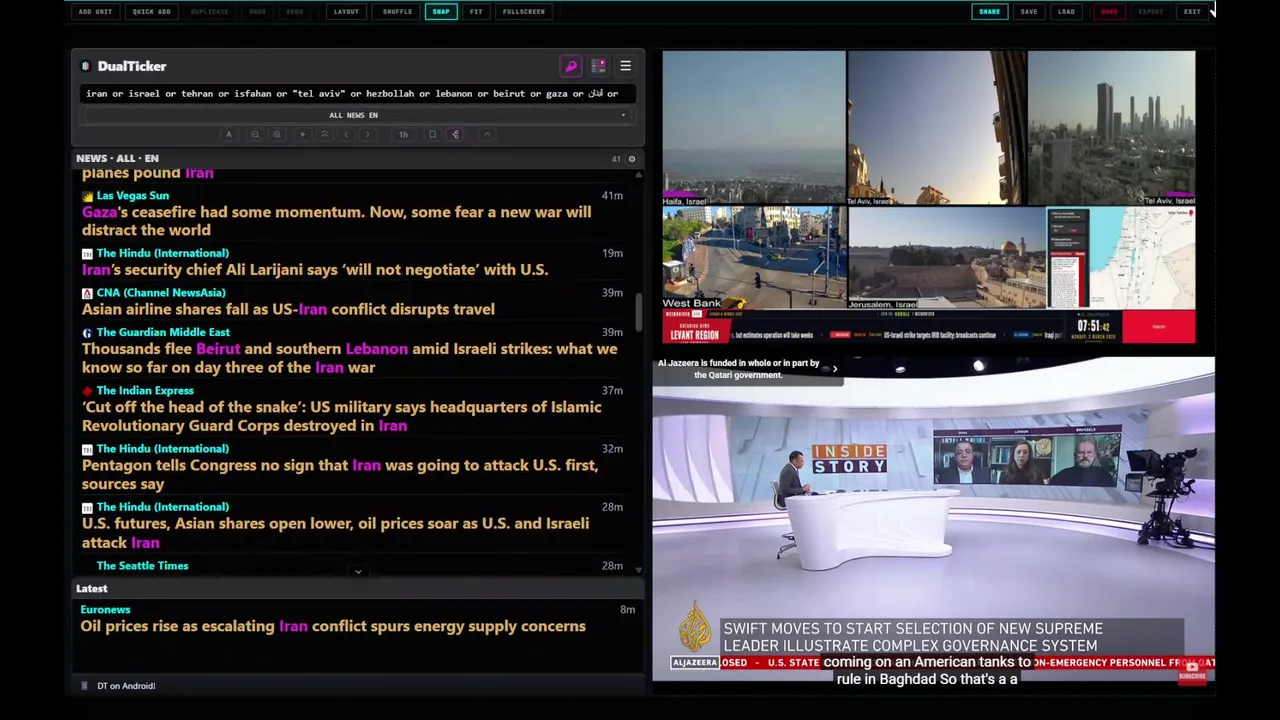Click the zoom out magnifier icon
Image resolution: width=1280 pixels, height=720 pixels.
[255, 134]
